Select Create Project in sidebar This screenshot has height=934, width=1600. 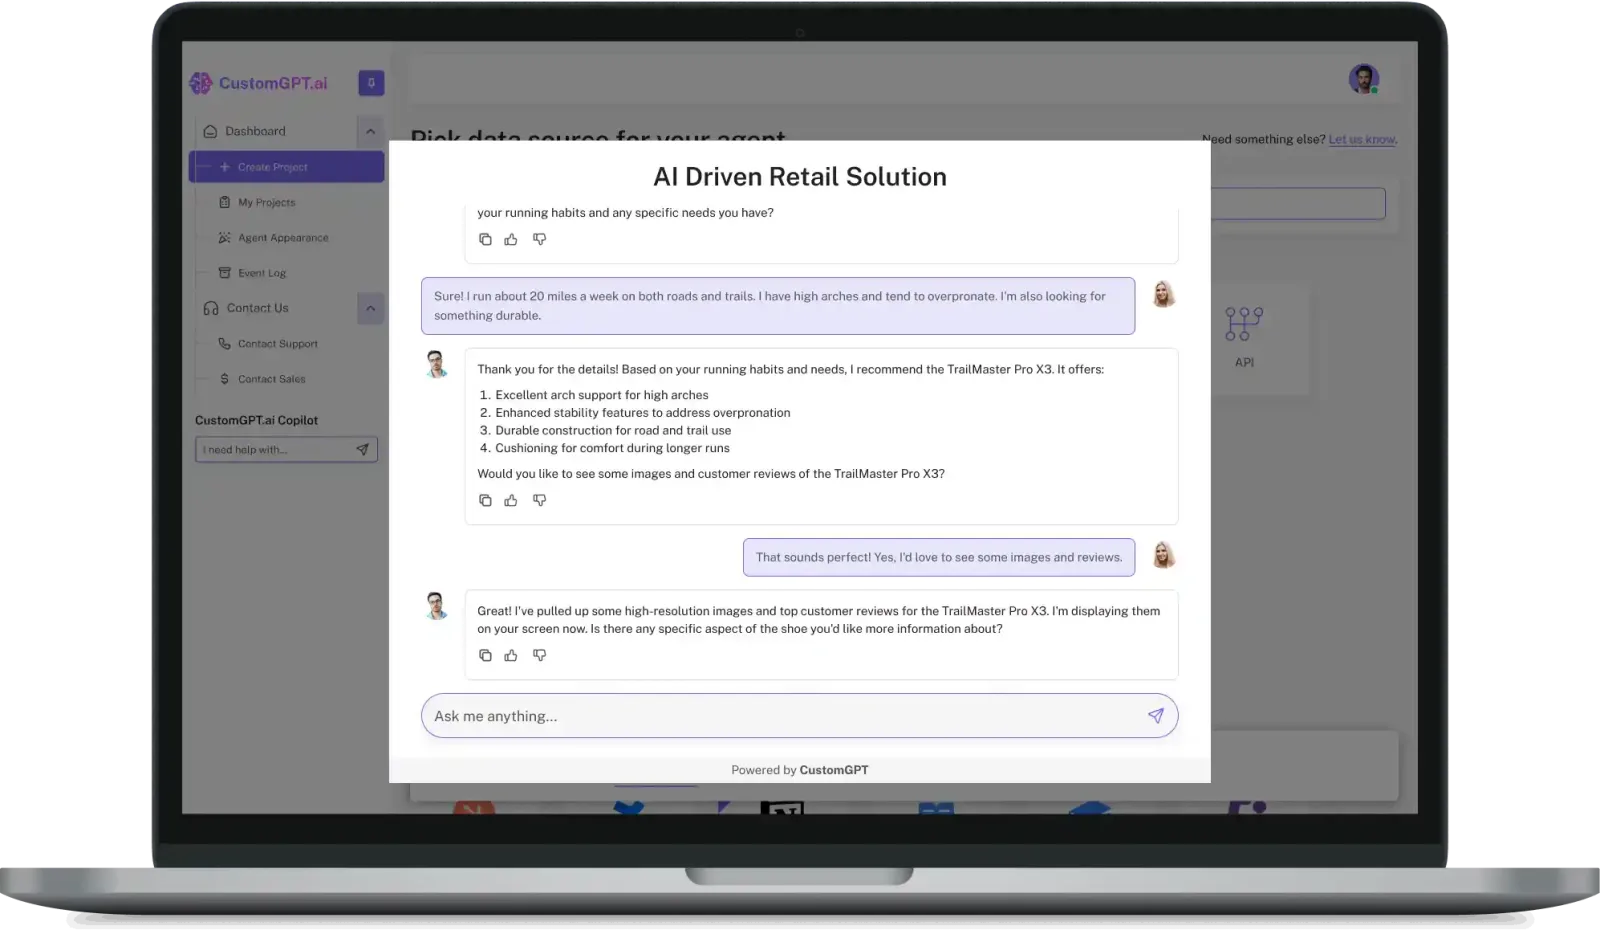[286, 167]
